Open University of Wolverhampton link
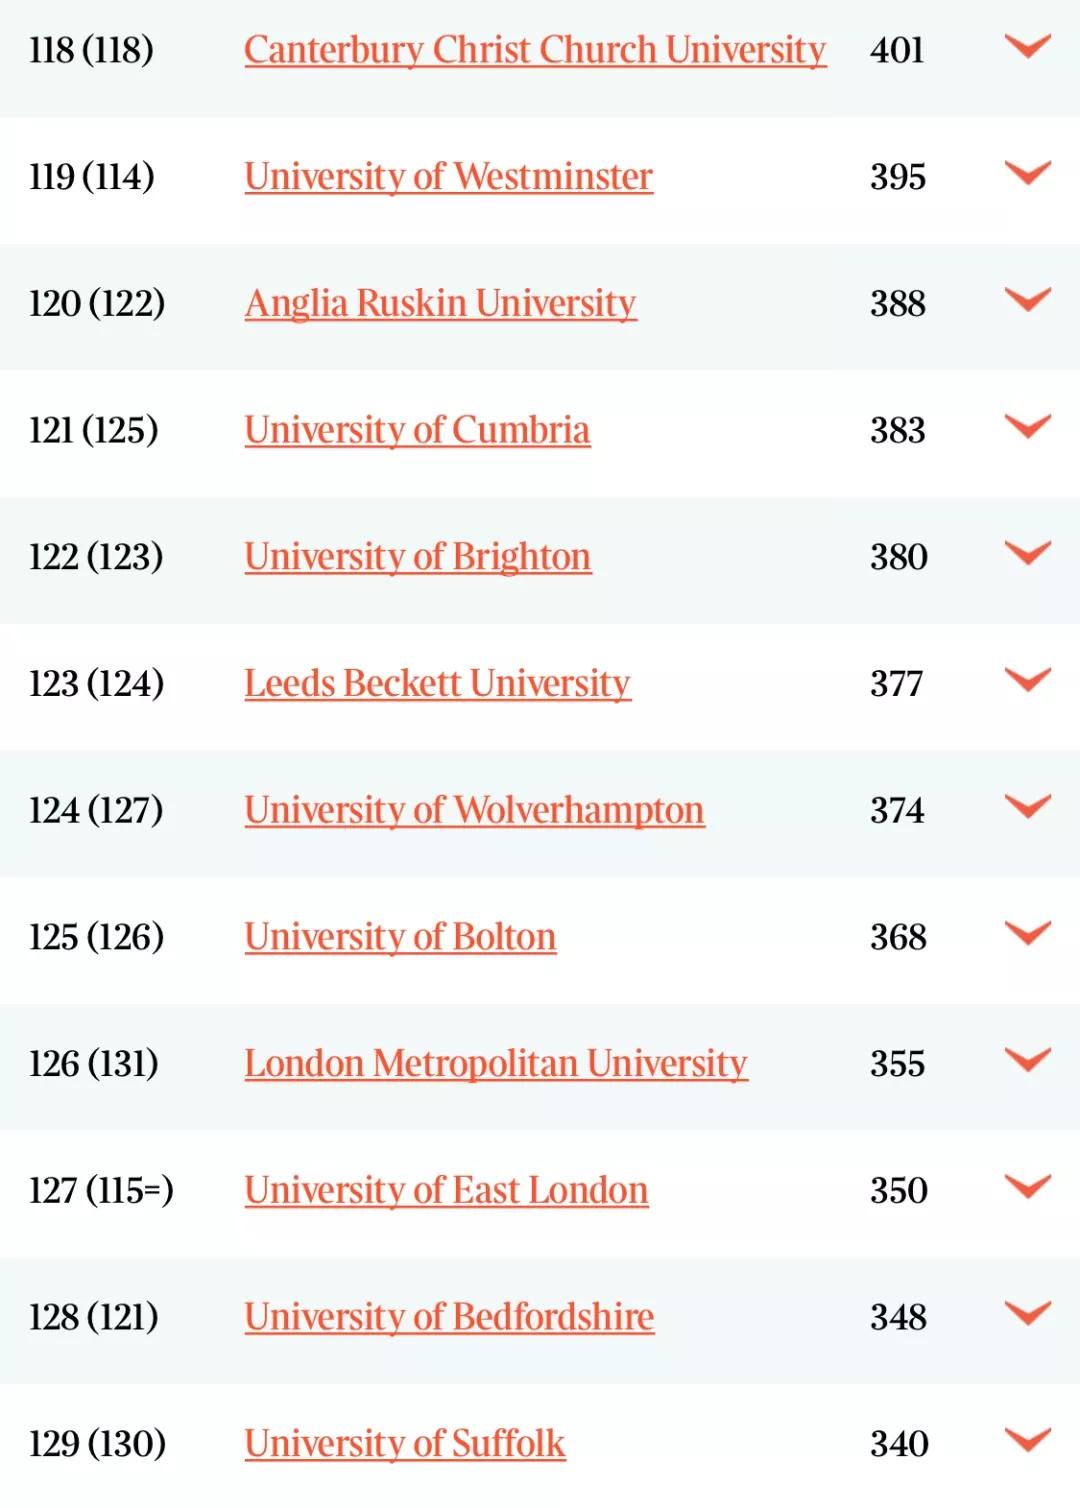Screen dimensions: 1080x1508 [474, 810]
